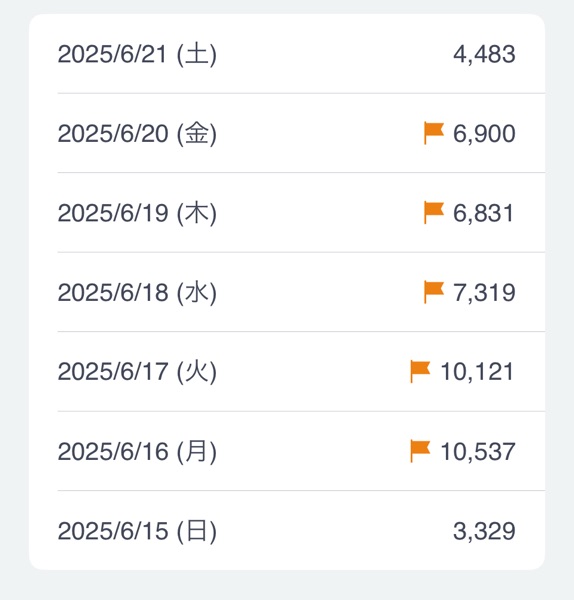
Task: Tap the 6,831 step count
Action: 483,213
